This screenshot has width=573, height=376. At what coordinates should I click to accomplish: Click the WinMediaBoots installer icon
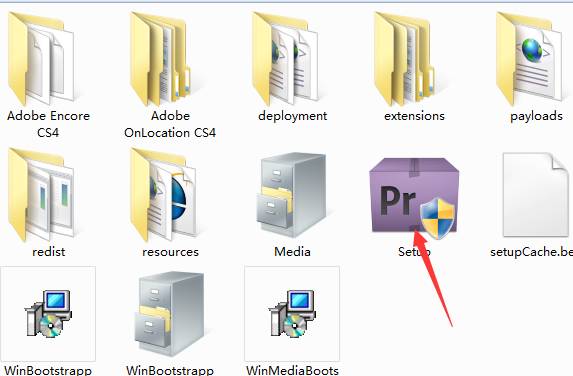(292, 314)
